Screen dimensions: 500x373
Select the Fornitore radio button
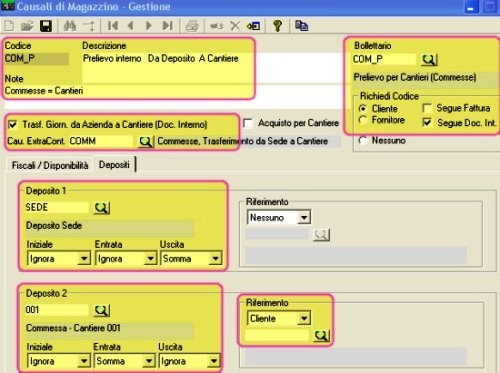pos(363,120)
